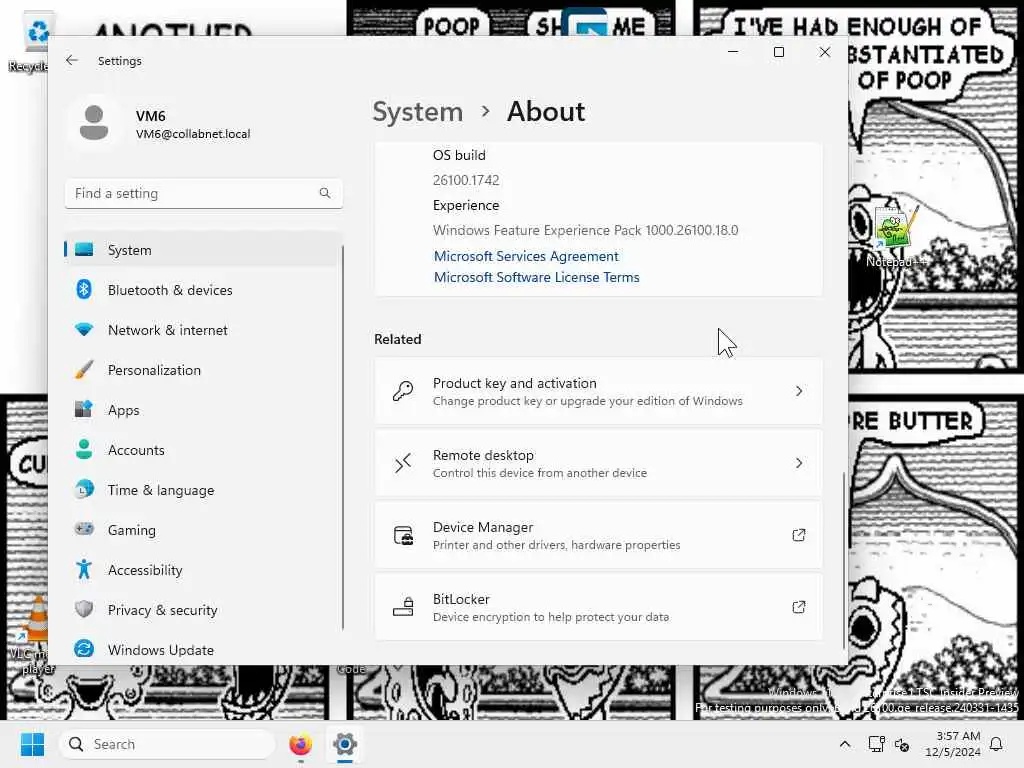Go back with the Settings back arrow

click(72, 61)
